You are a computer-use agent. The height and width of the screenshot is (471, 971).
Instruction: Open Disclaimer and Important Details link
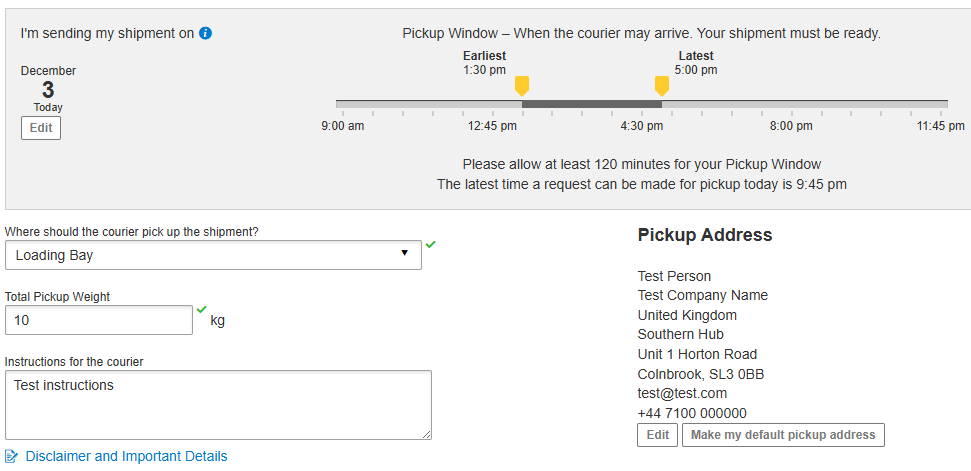126,457
